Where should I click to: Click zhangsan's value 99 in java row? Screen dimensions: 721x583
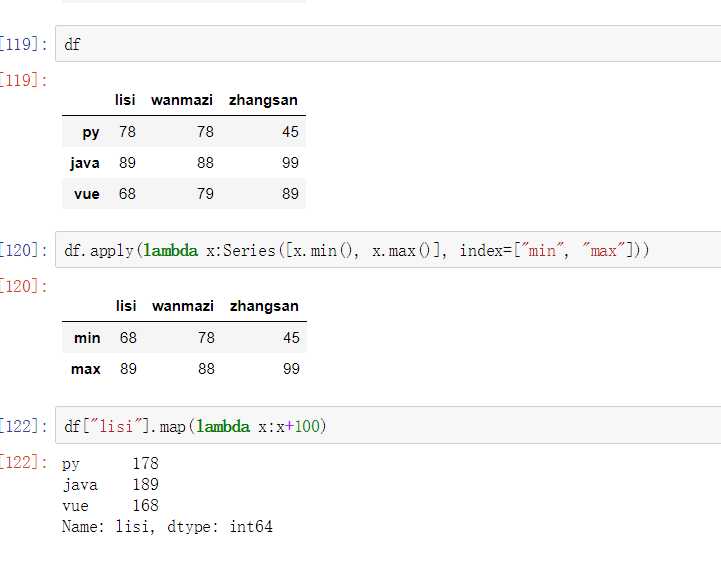pos(290,163)
